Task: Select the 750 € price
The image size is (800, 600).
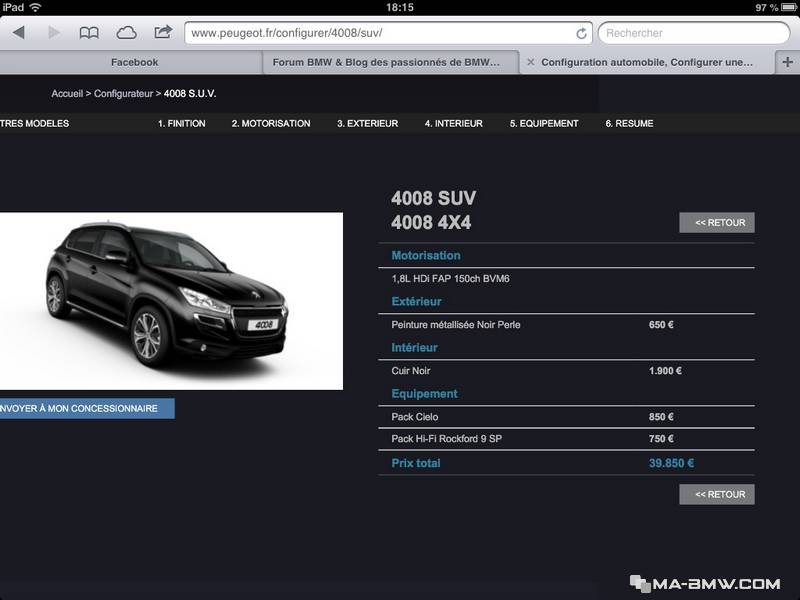Action: pos(661,439)
